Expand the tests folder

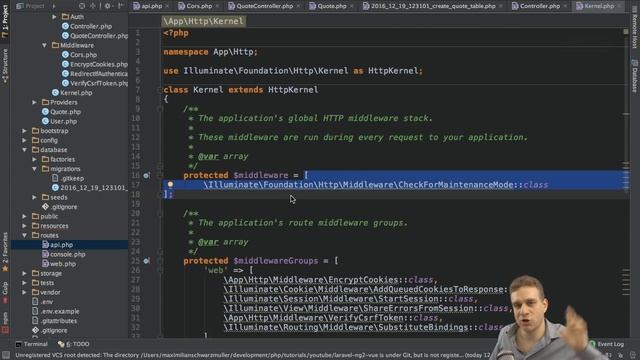[x=25, y=283]
